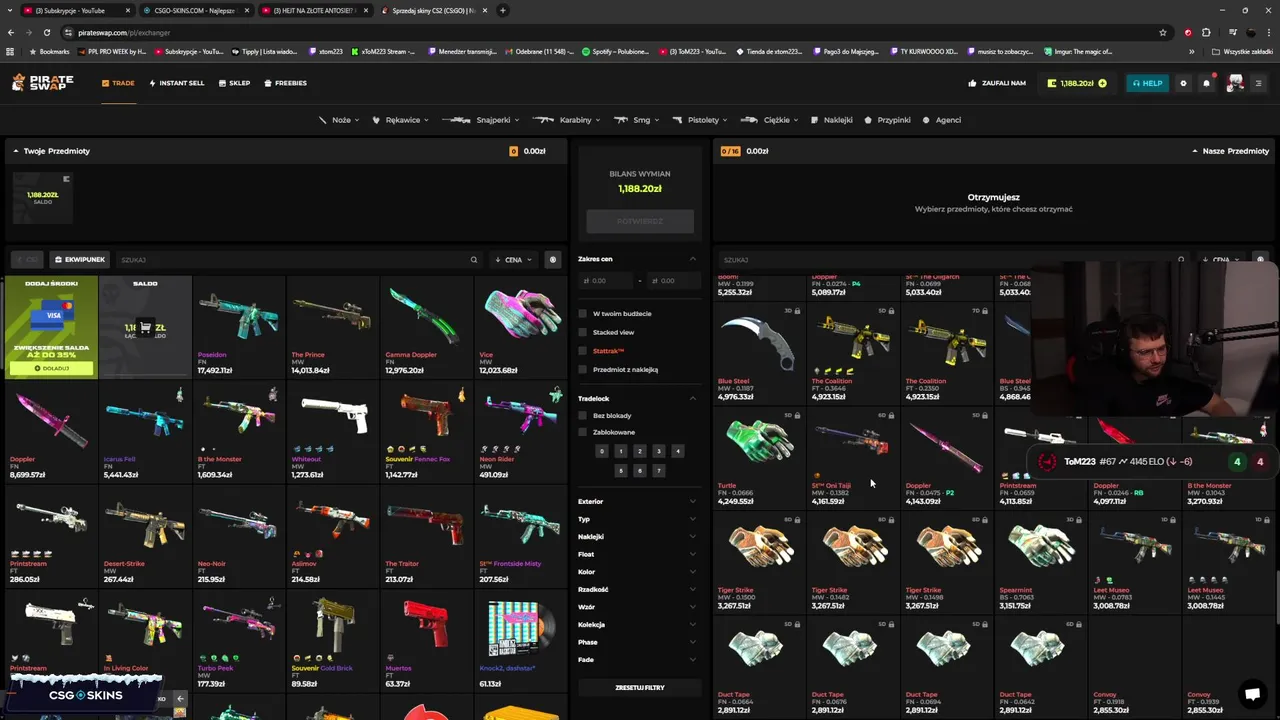Click the lock icon on Blue Steel karambit

(797, 311)
